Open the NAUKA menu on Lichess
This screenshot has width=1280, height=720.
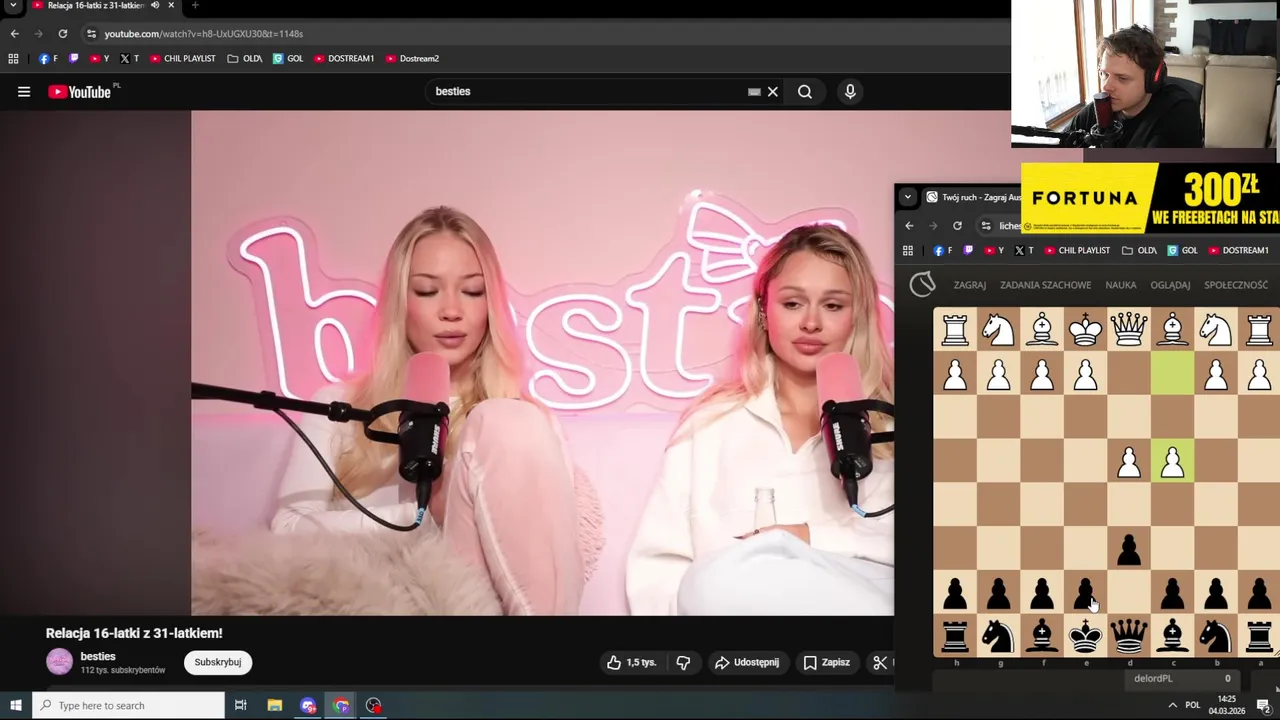click(1120, 285)
